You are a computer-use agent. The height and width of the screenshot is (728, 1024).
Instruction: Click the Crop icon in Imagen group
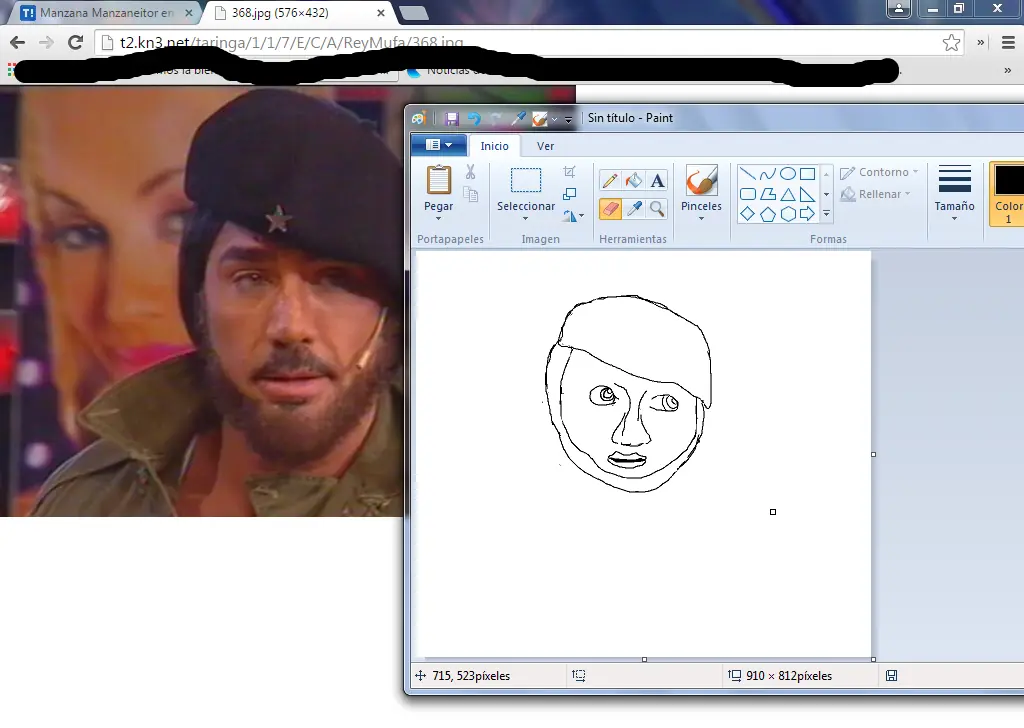[x=569, y=172]
